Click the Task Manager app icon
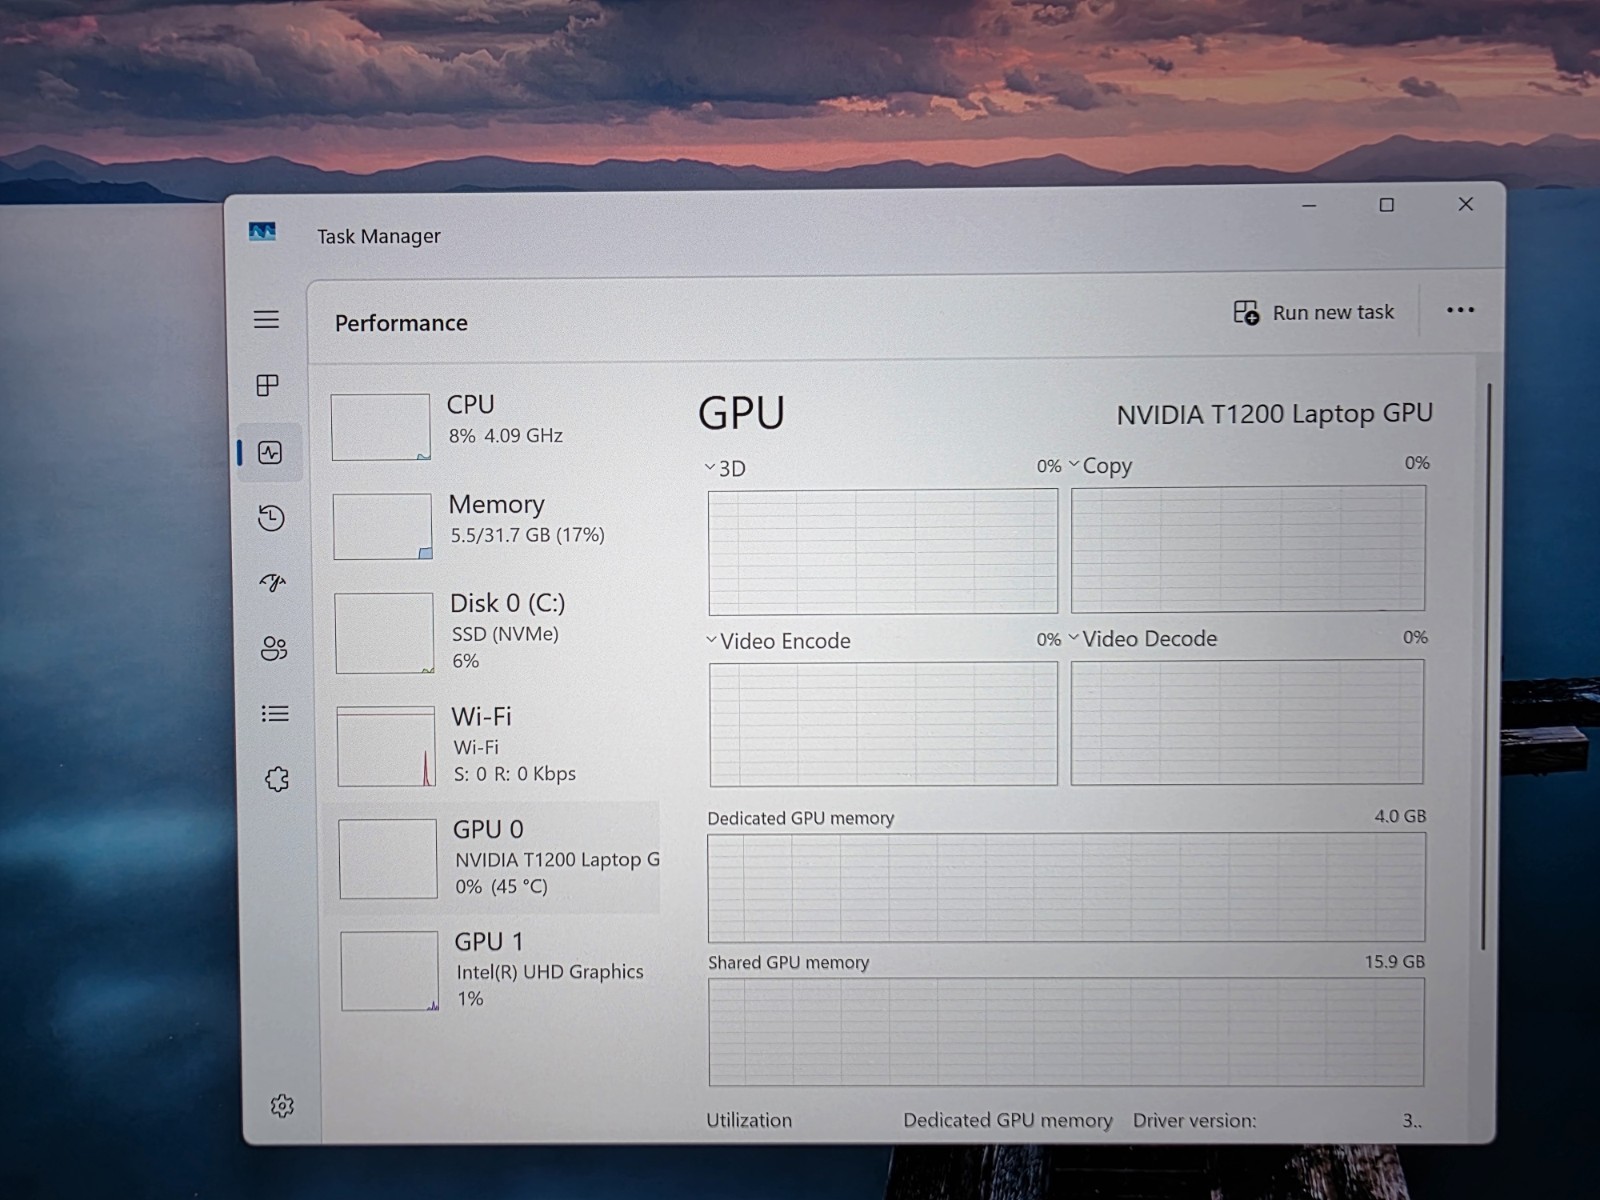Screen dimensions: 1600x1200 point(262,232)
